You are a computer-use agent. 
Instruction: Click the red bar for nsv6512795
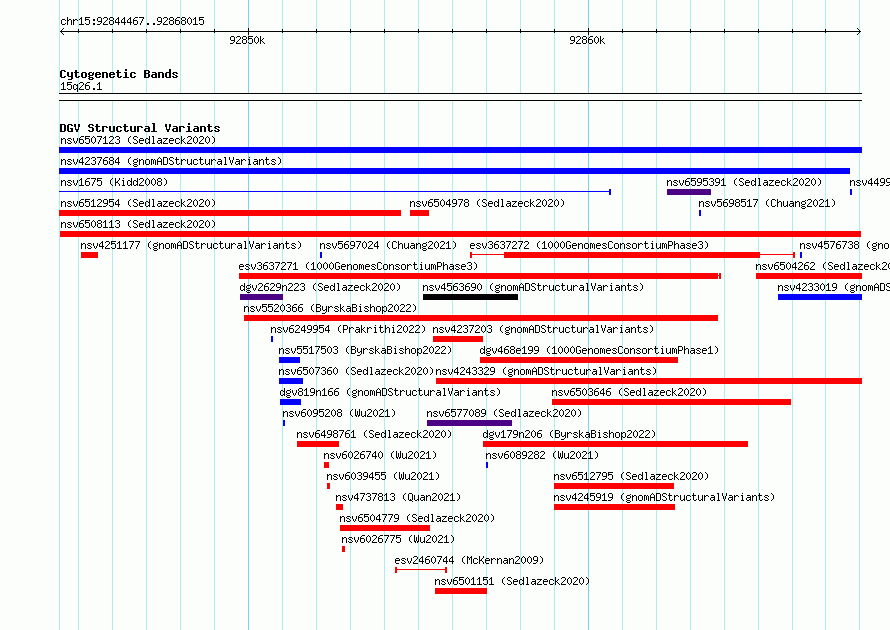[x=614, y=486]
